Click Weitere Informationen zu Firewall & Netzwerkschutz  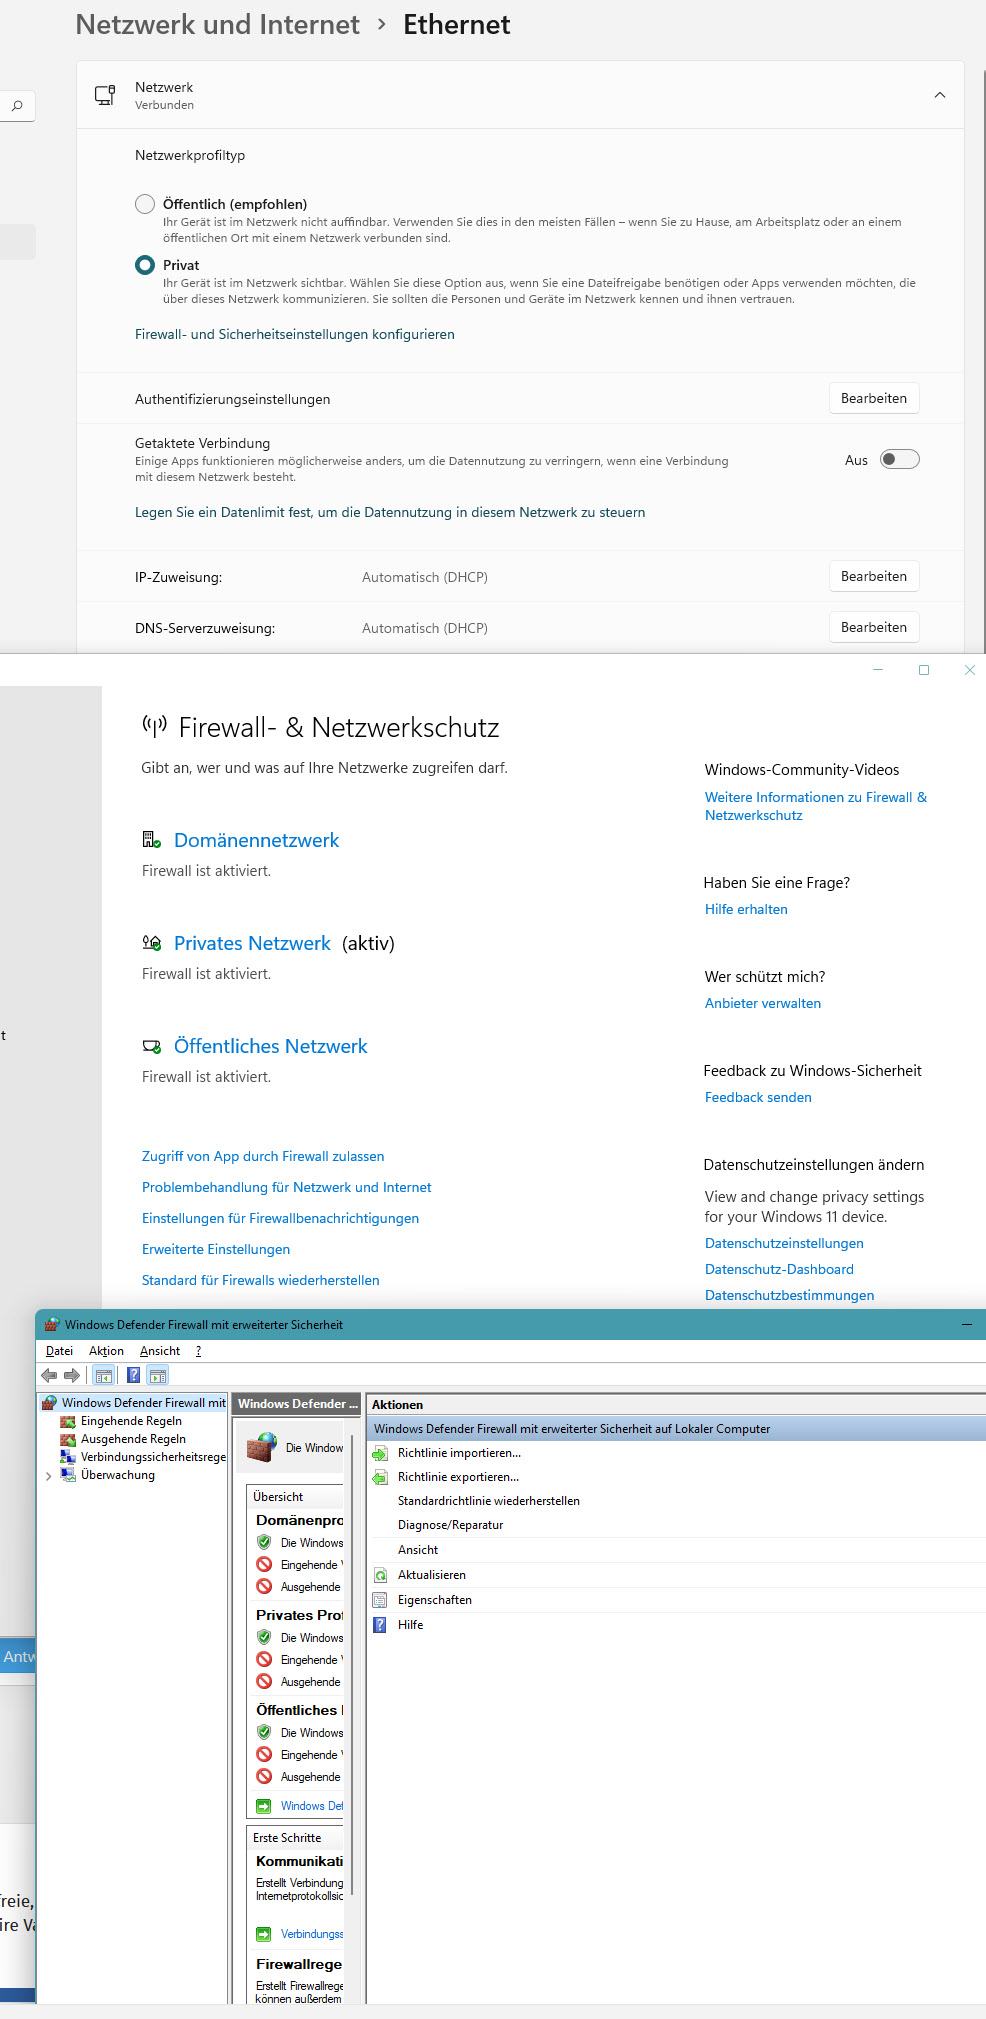tap(816, 806)
